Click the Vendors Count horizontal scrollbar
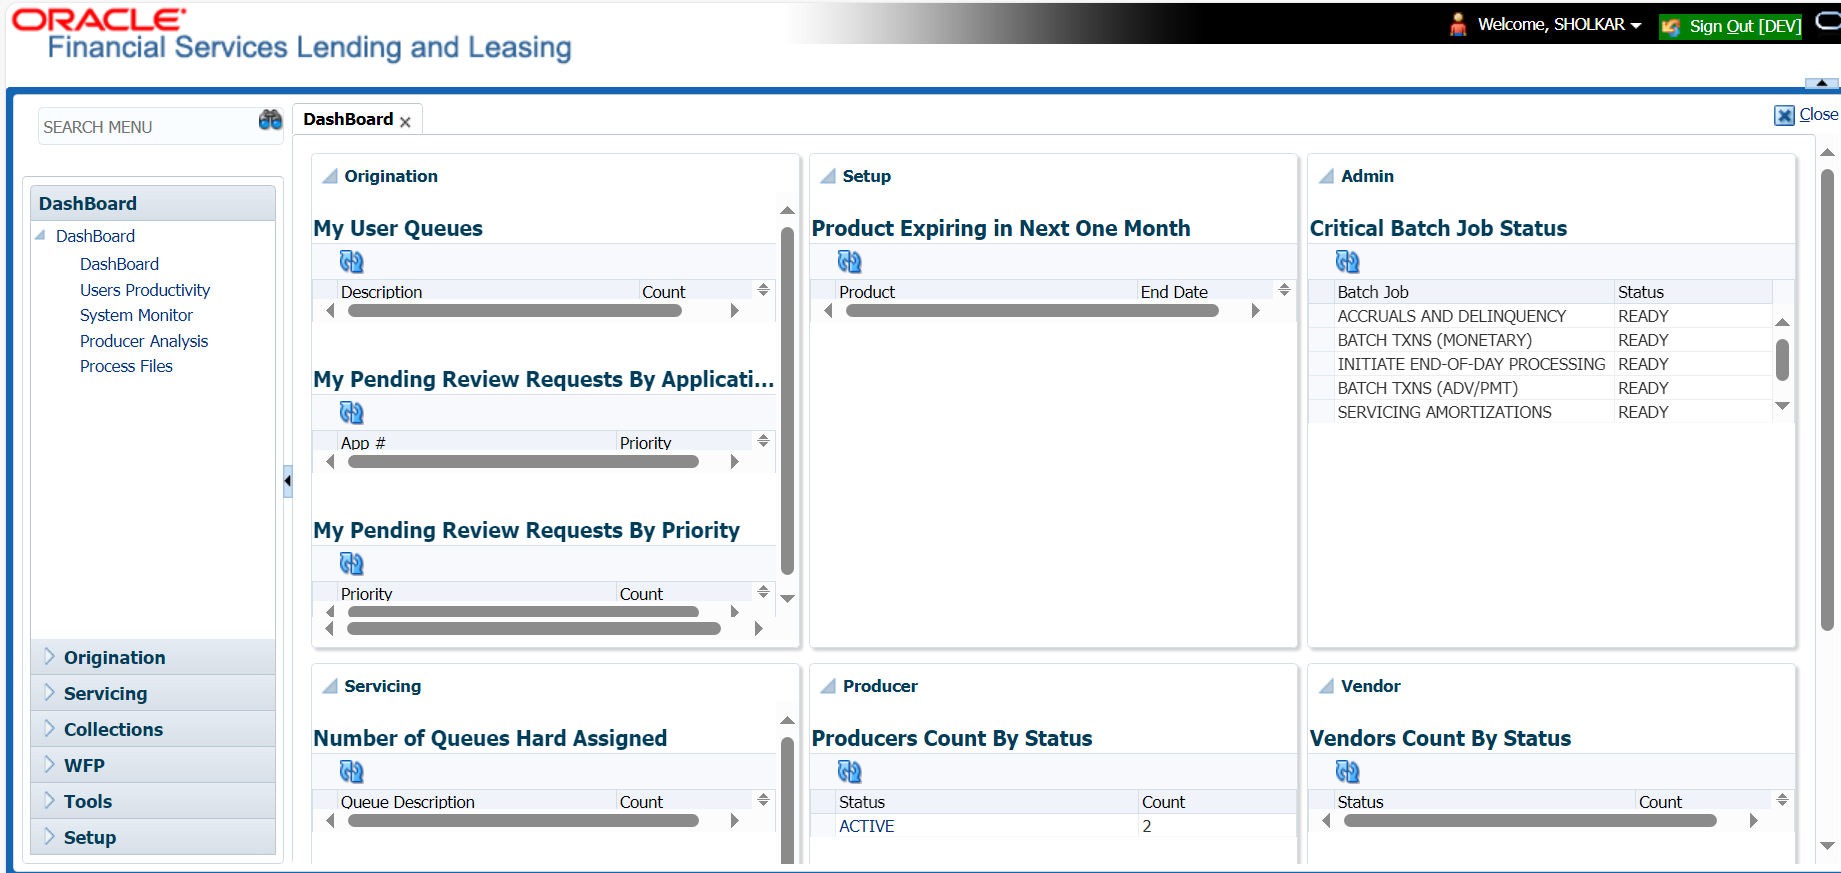The height and width of the screenshot is (873, 1841). [1530, 821]
